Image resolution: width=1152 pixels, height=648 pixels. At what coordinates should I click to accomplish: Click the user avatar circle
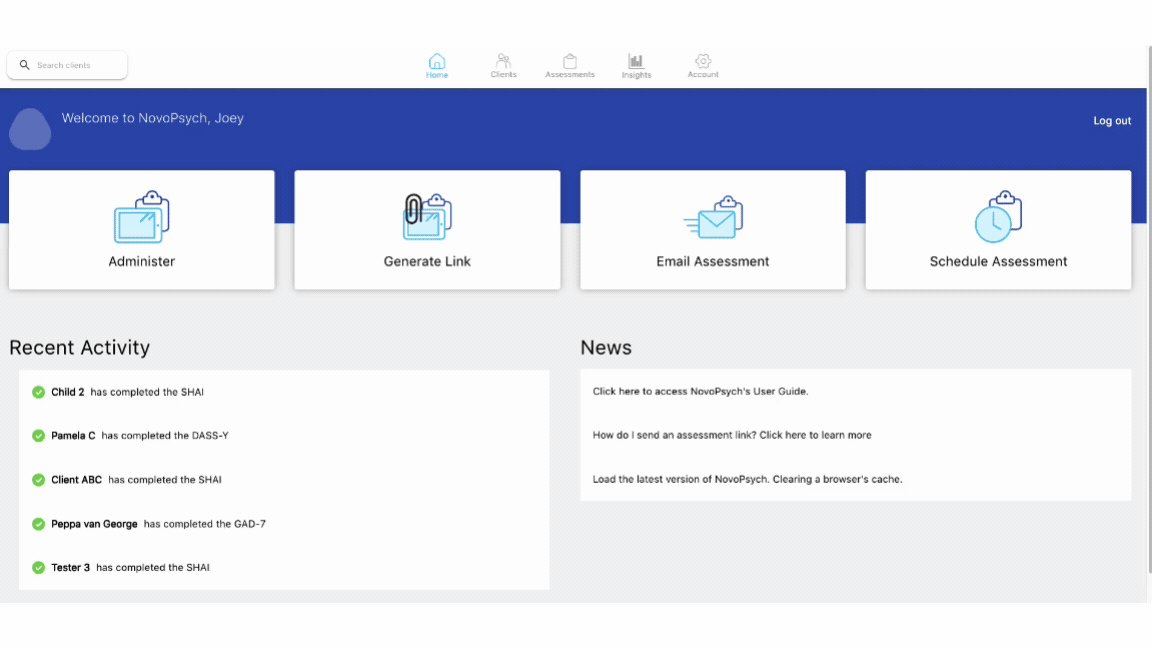pyautogui.click(x=30, y=129)
